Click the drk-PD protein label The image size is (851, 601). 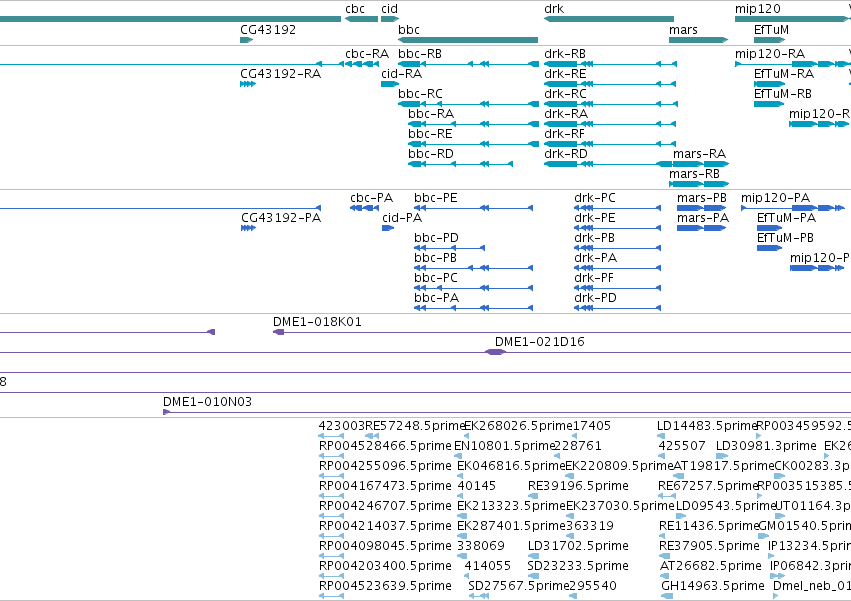click(595, 299)
